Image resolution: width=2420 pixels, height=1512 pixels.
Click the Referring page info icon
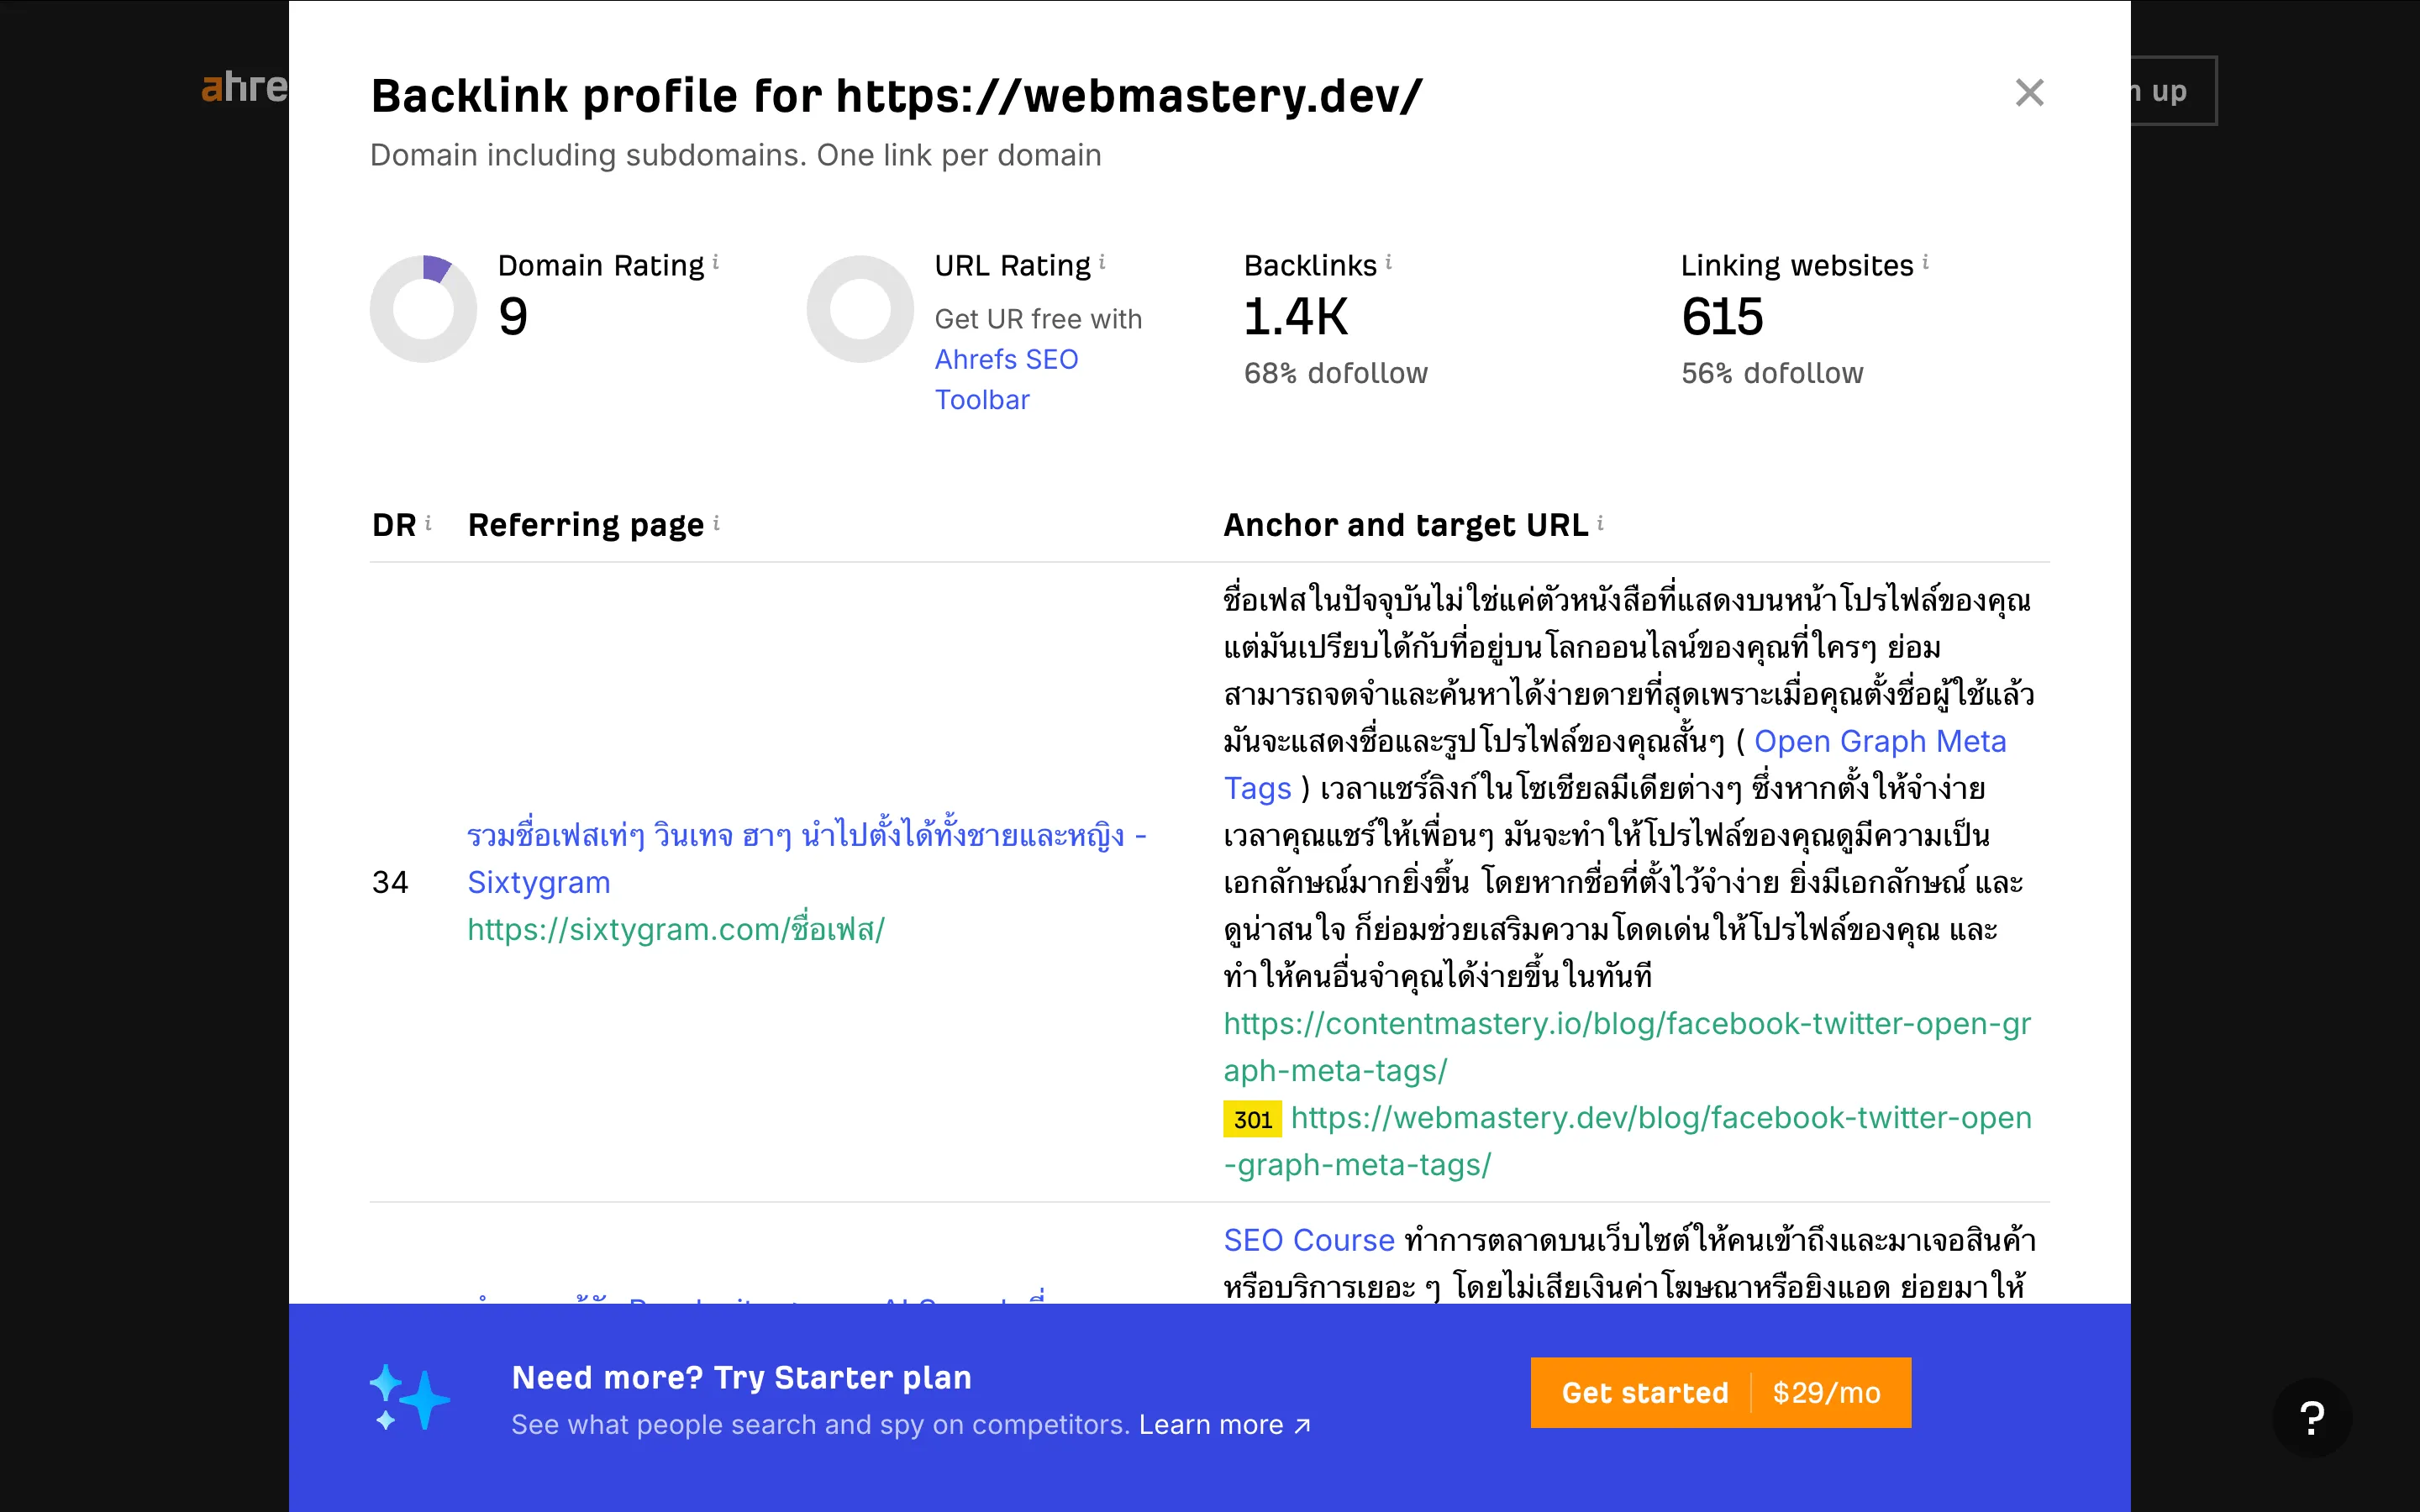coord(718,521)
